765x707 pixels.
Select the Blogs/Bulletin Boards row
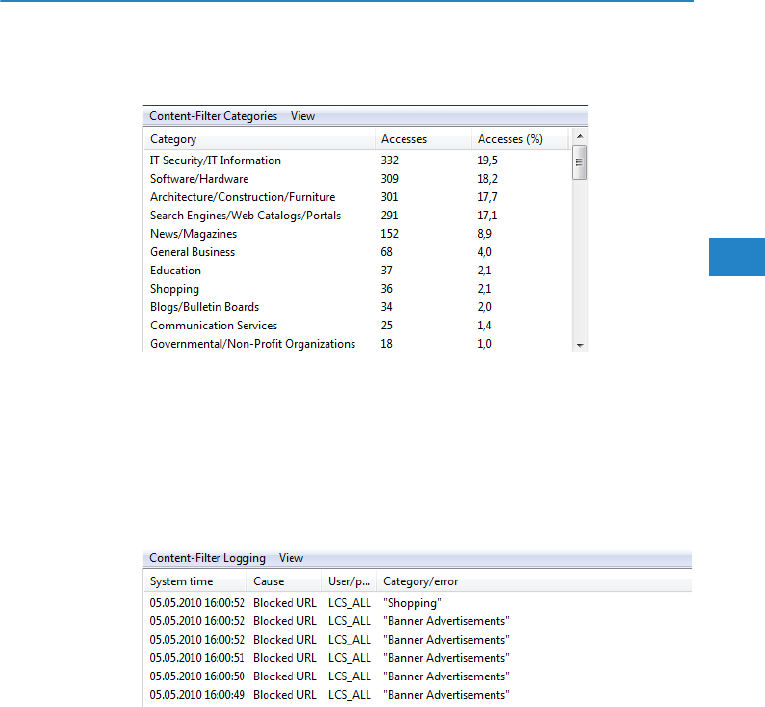pyautogui.click(x=204, y=307)
